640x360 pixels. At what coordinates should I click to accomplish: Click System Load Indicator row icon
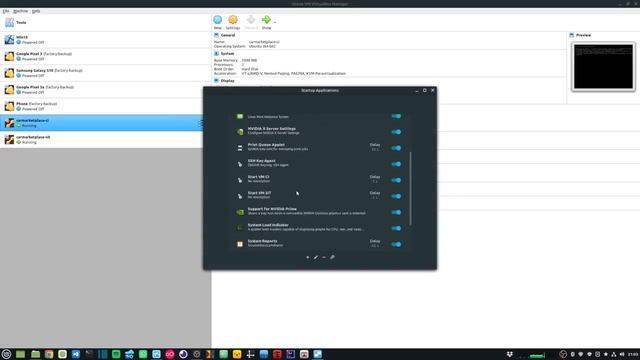[x=240, y=228]
